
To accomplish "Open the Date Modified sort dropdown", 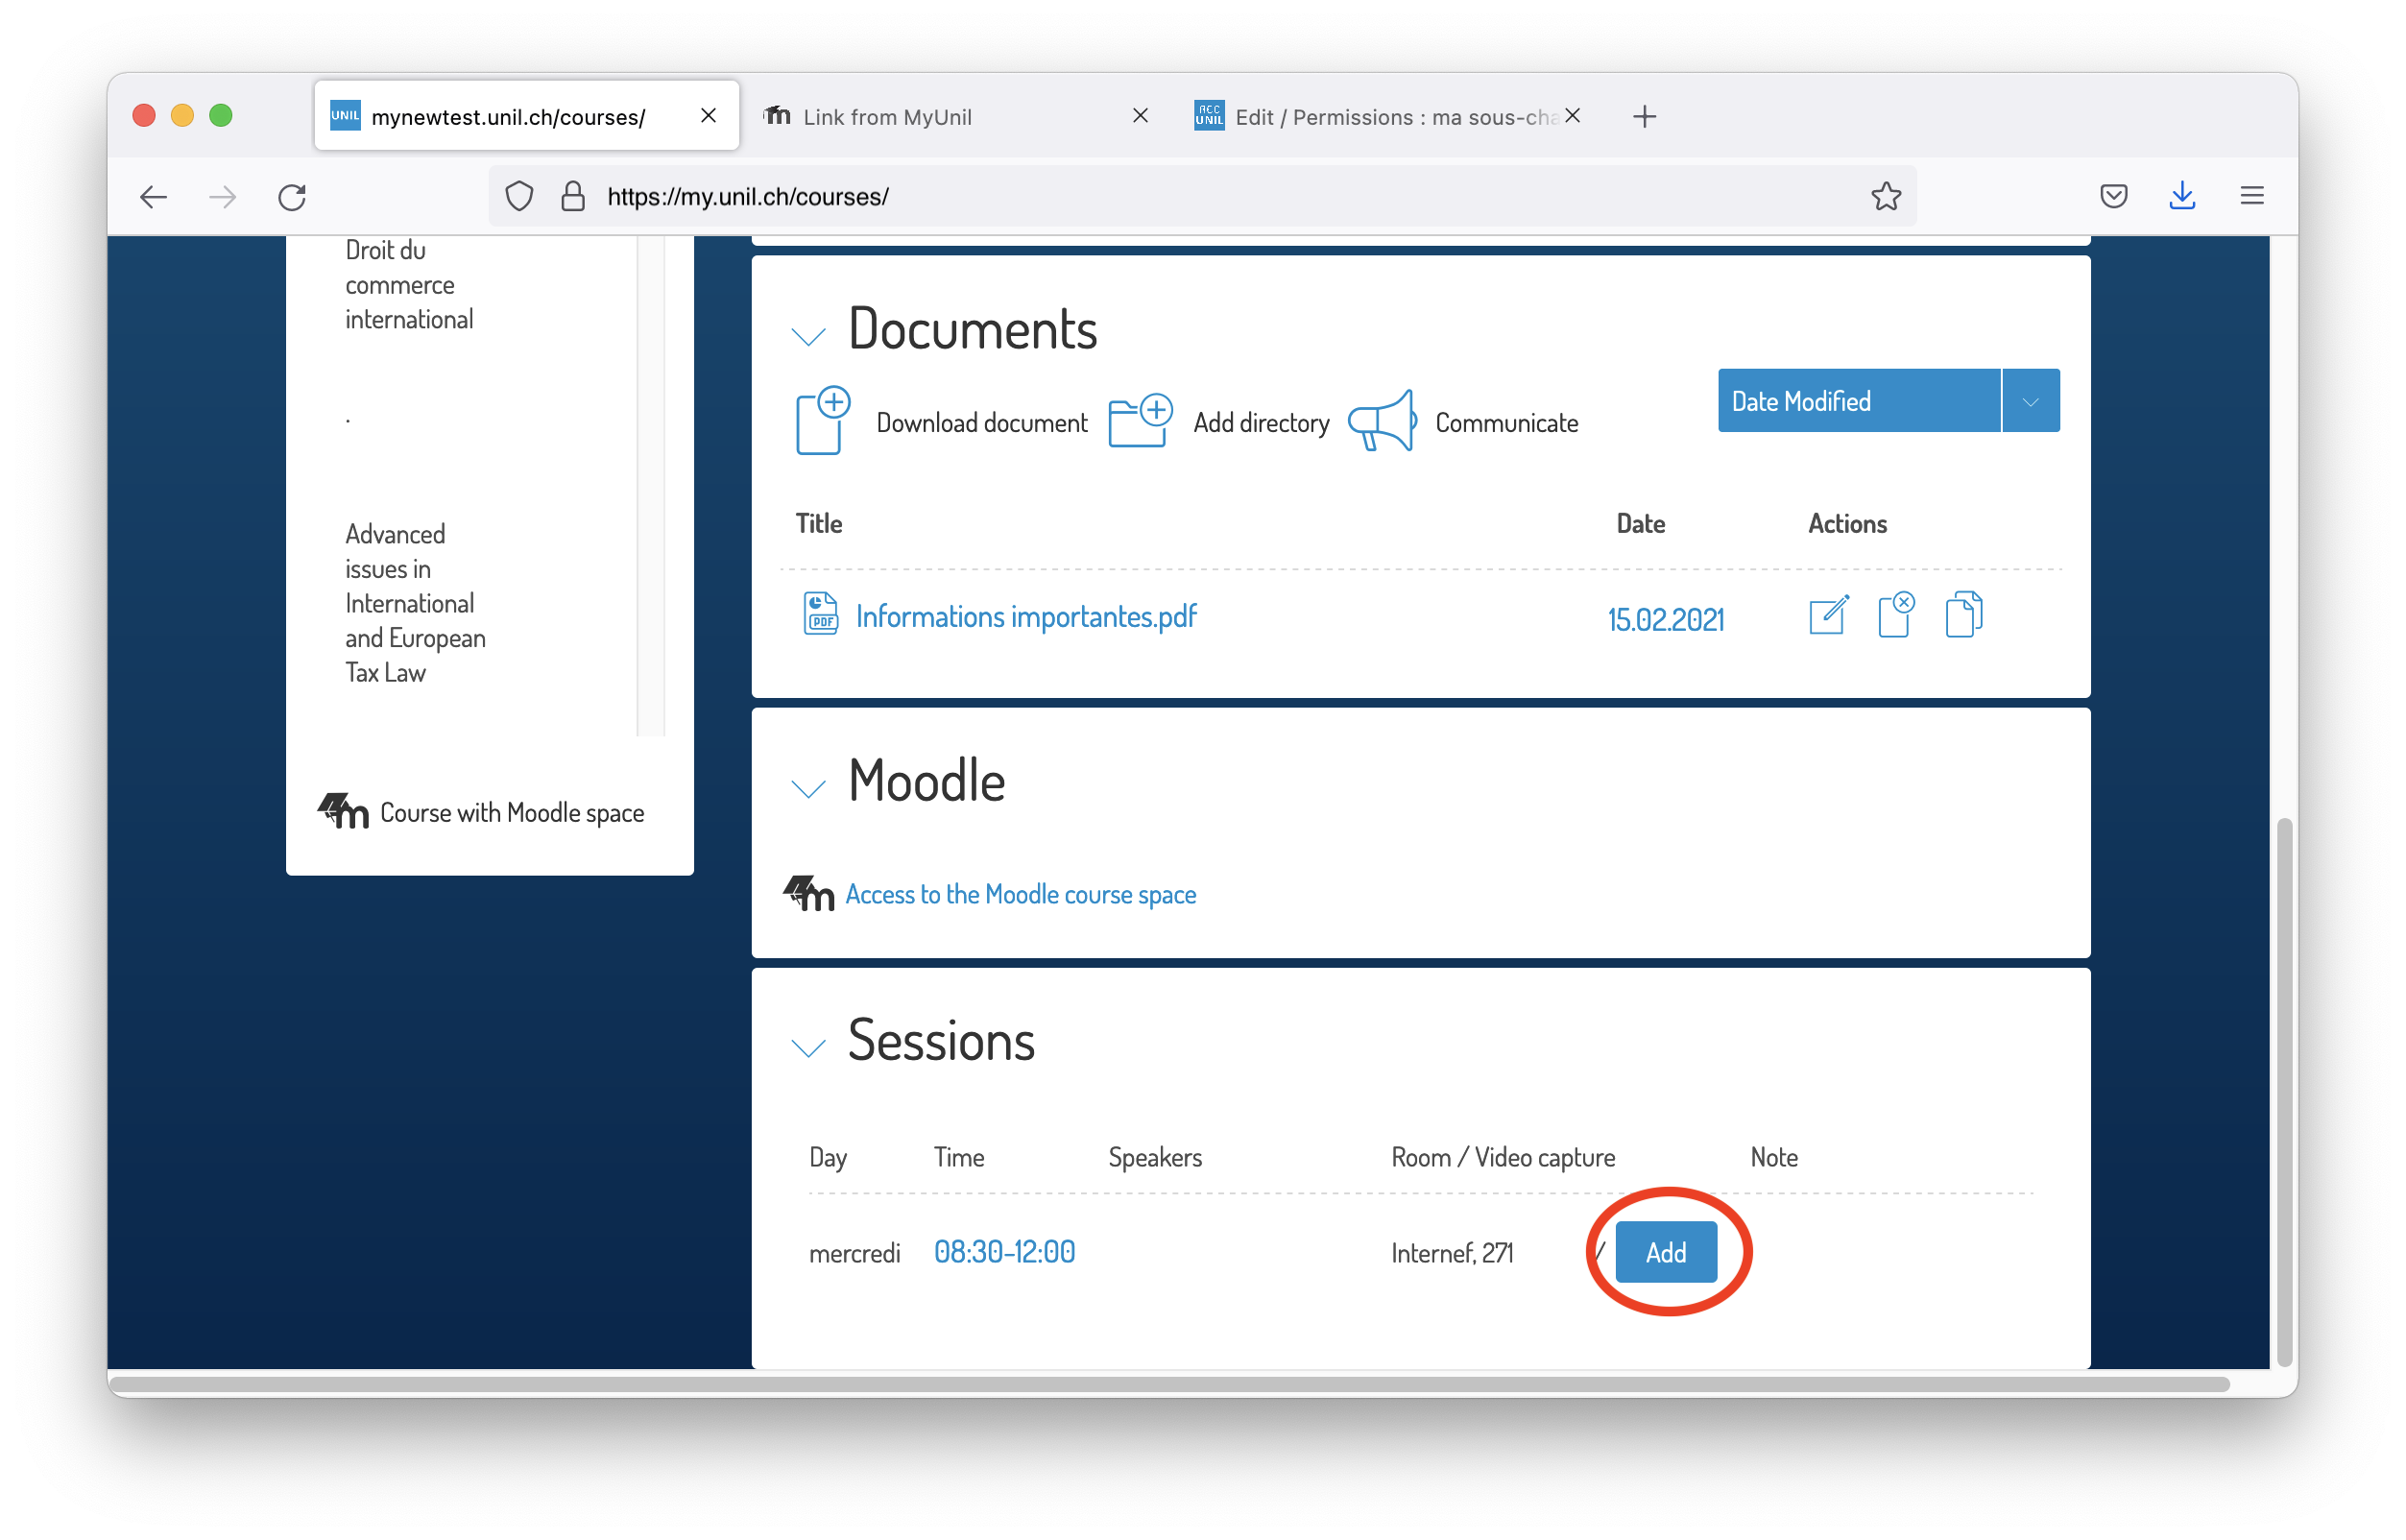I will [2030, 402].
